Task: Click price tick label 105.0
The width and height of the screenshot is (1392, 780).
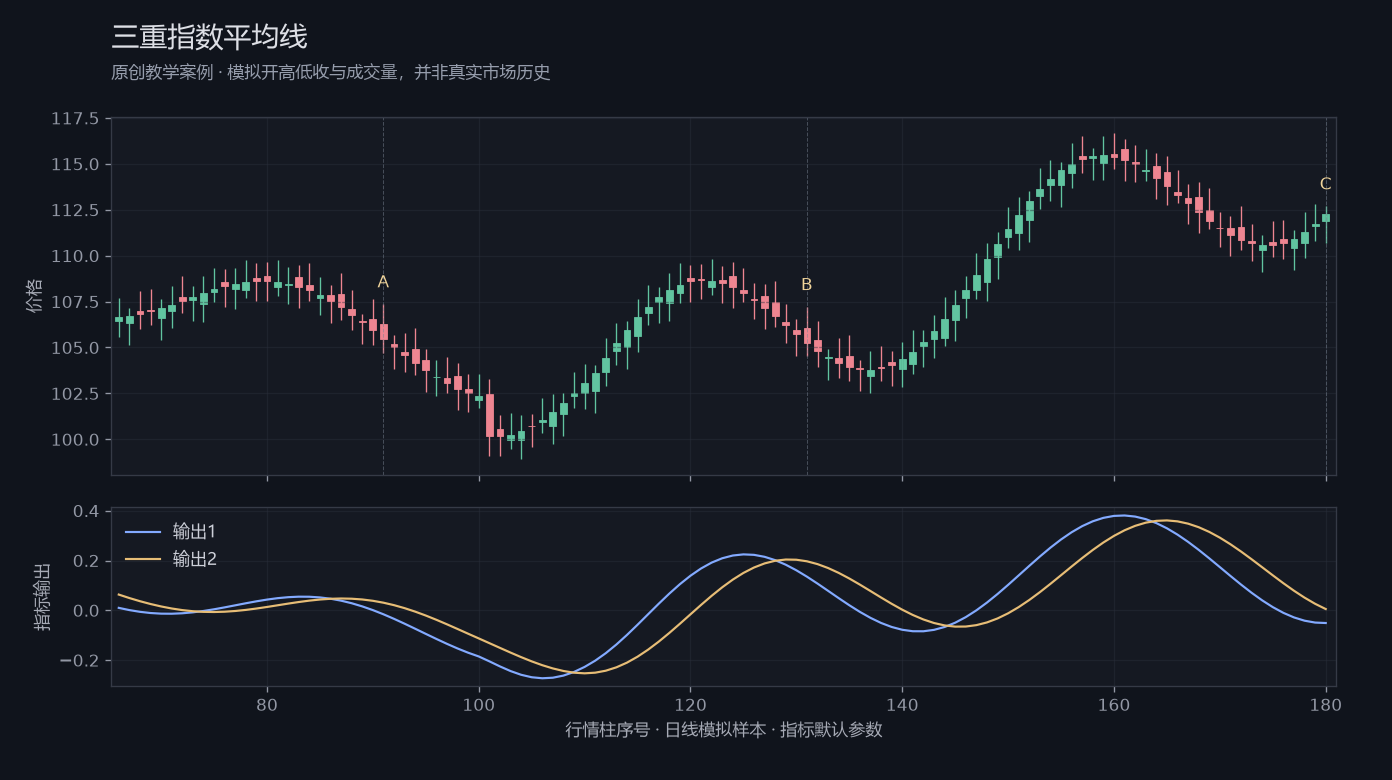Action: pyautogui.click(x=75, y=348)
